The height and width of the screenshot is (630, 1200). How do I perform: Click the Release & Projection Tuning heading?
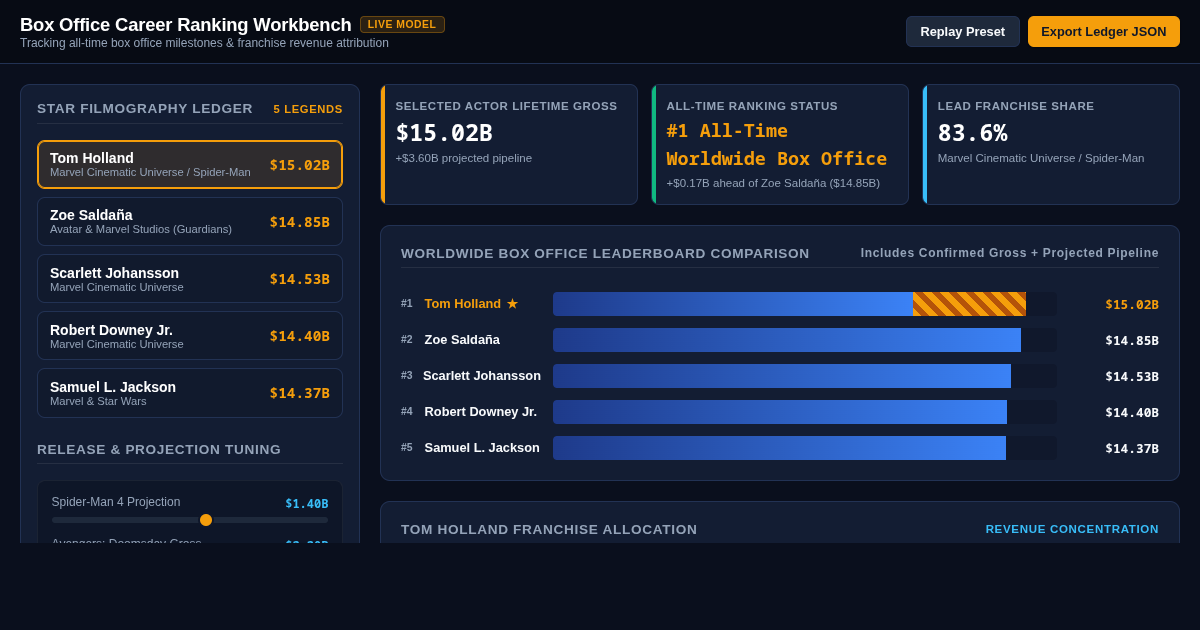[159, 449]
